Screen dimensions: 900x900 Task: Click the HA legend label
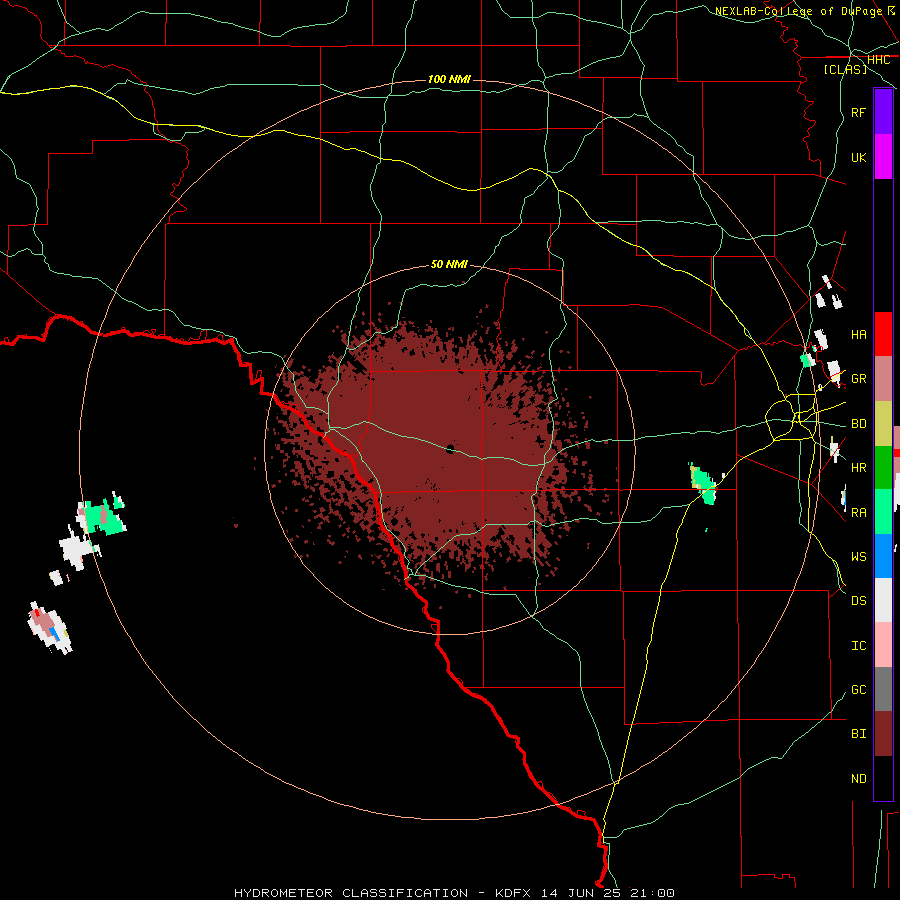[858, 334]
